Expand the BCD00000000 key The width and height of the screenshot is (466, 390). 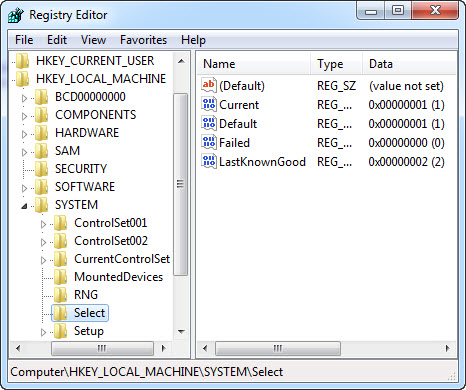point(24,98)
